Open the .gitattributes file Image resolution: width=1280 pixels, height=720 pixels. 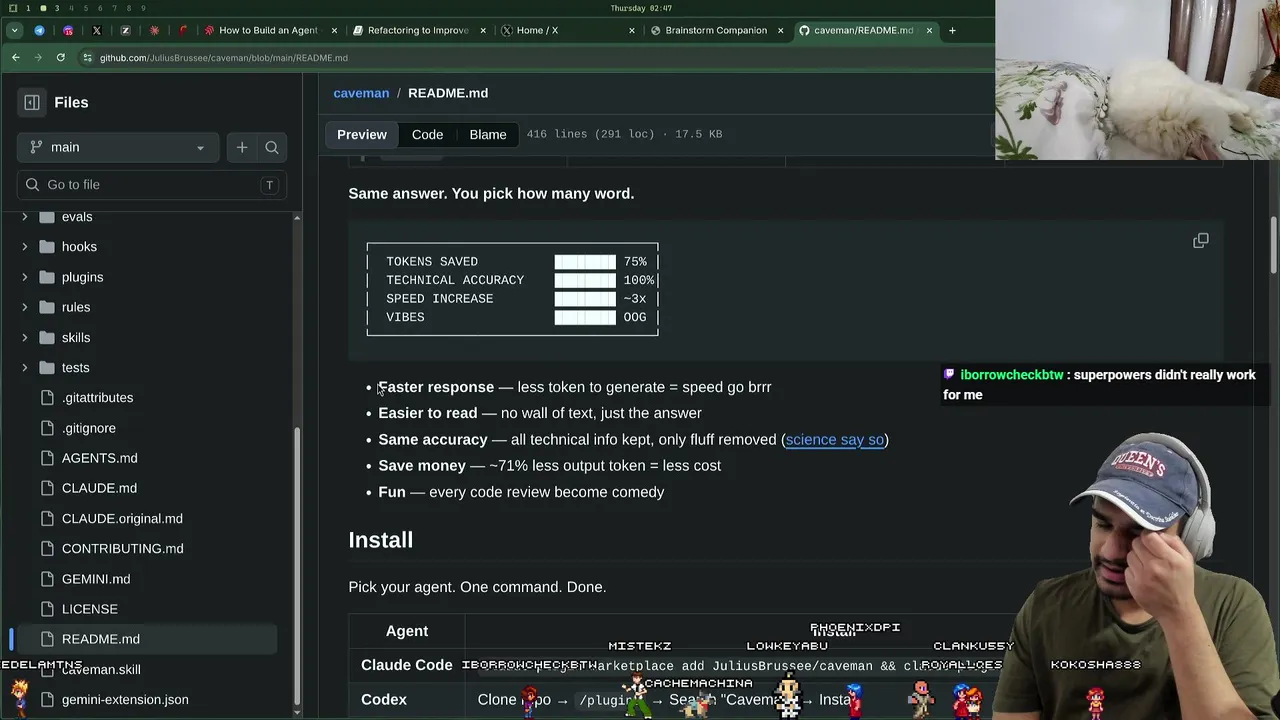click(97, 398)
